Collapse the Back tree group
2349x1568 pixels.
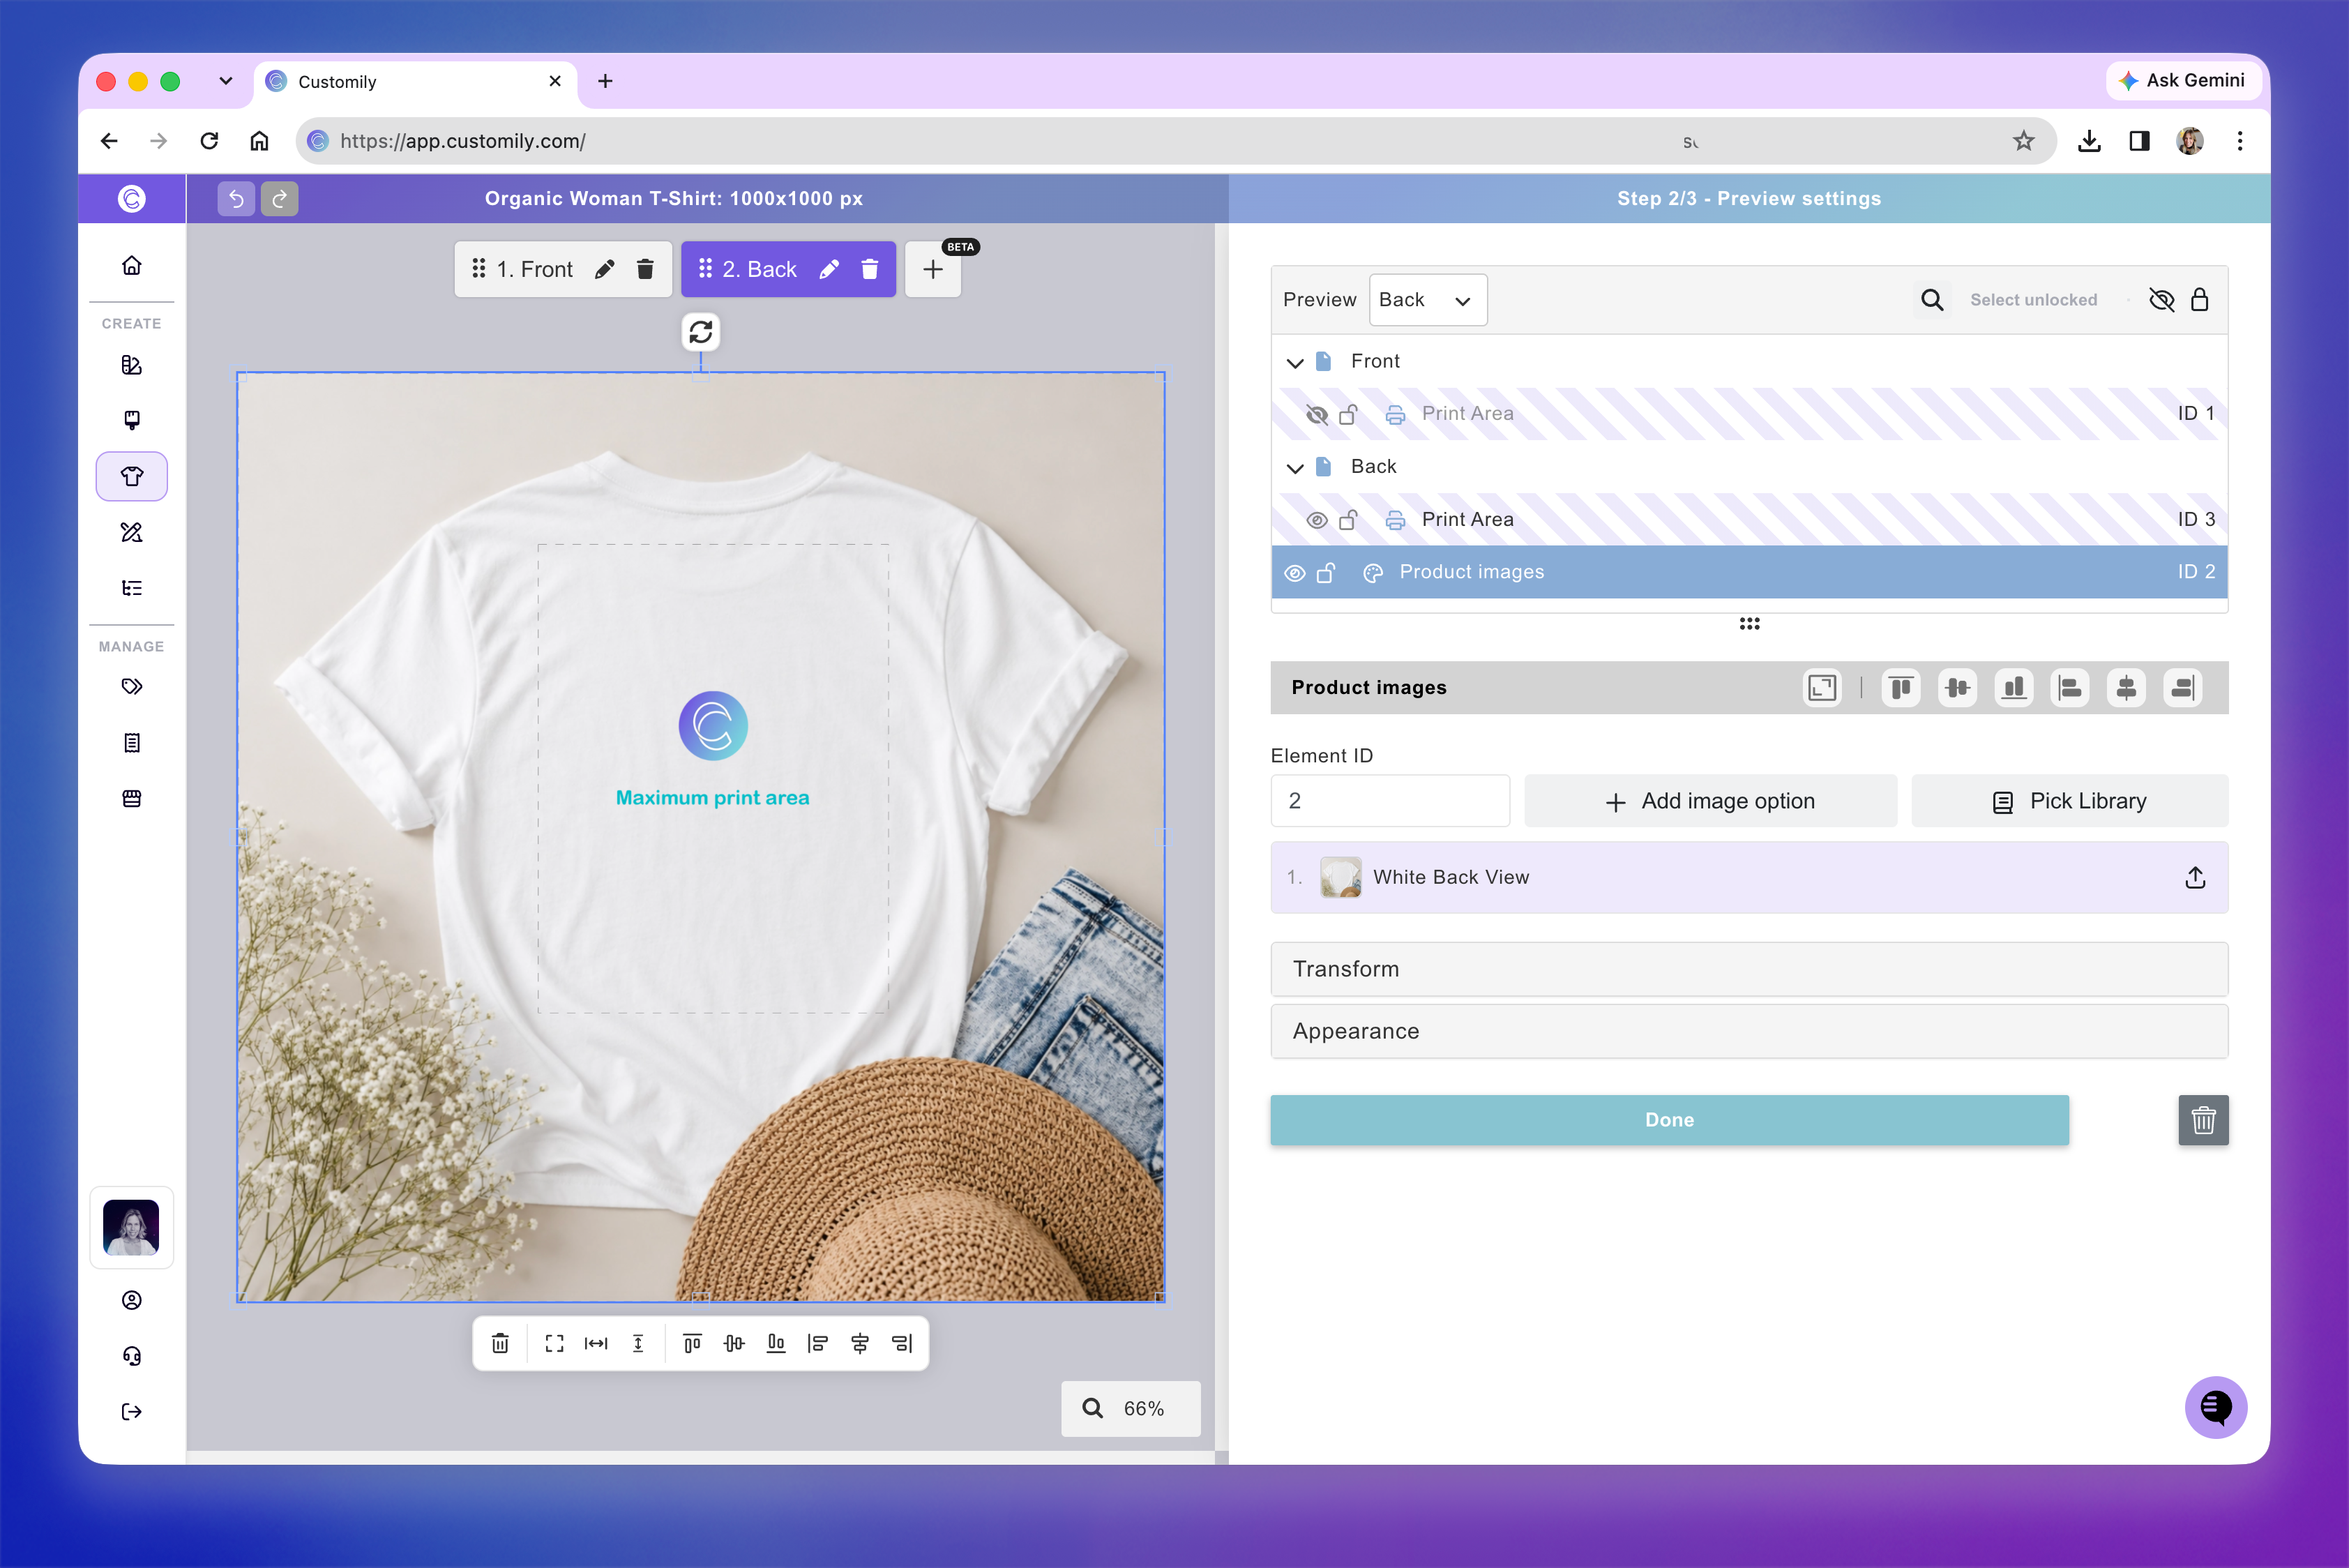coord(1295,467)
